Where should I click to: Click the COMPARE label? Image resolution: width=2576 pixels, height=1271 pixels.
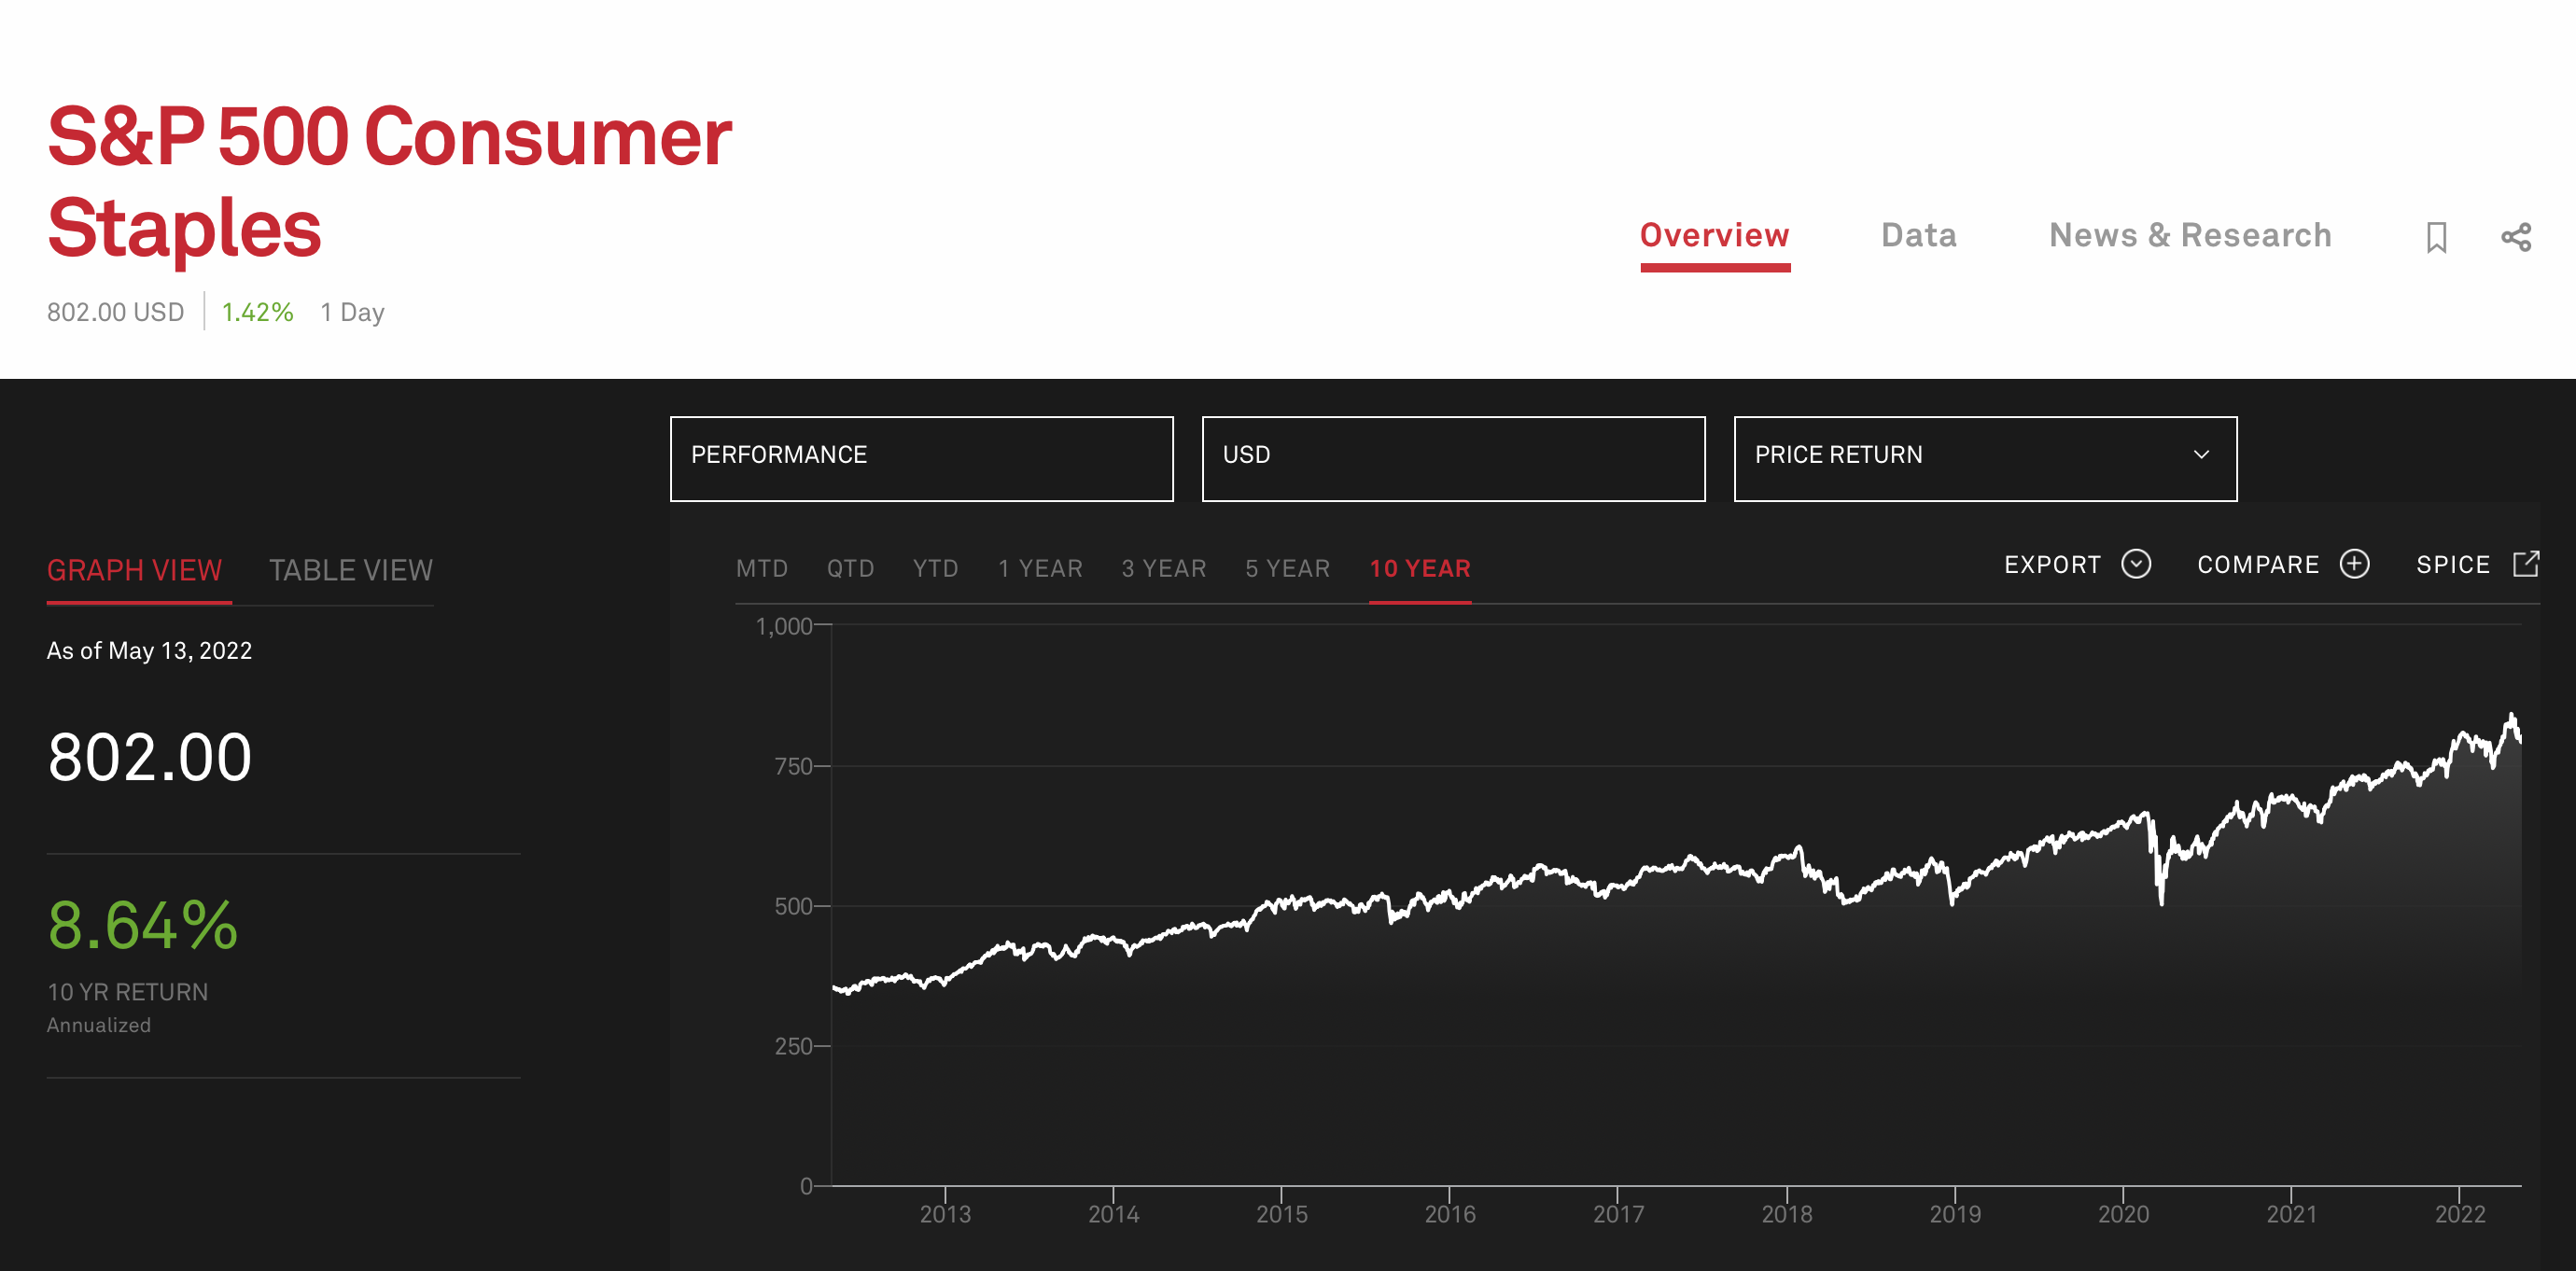[x=2258, y=565]
